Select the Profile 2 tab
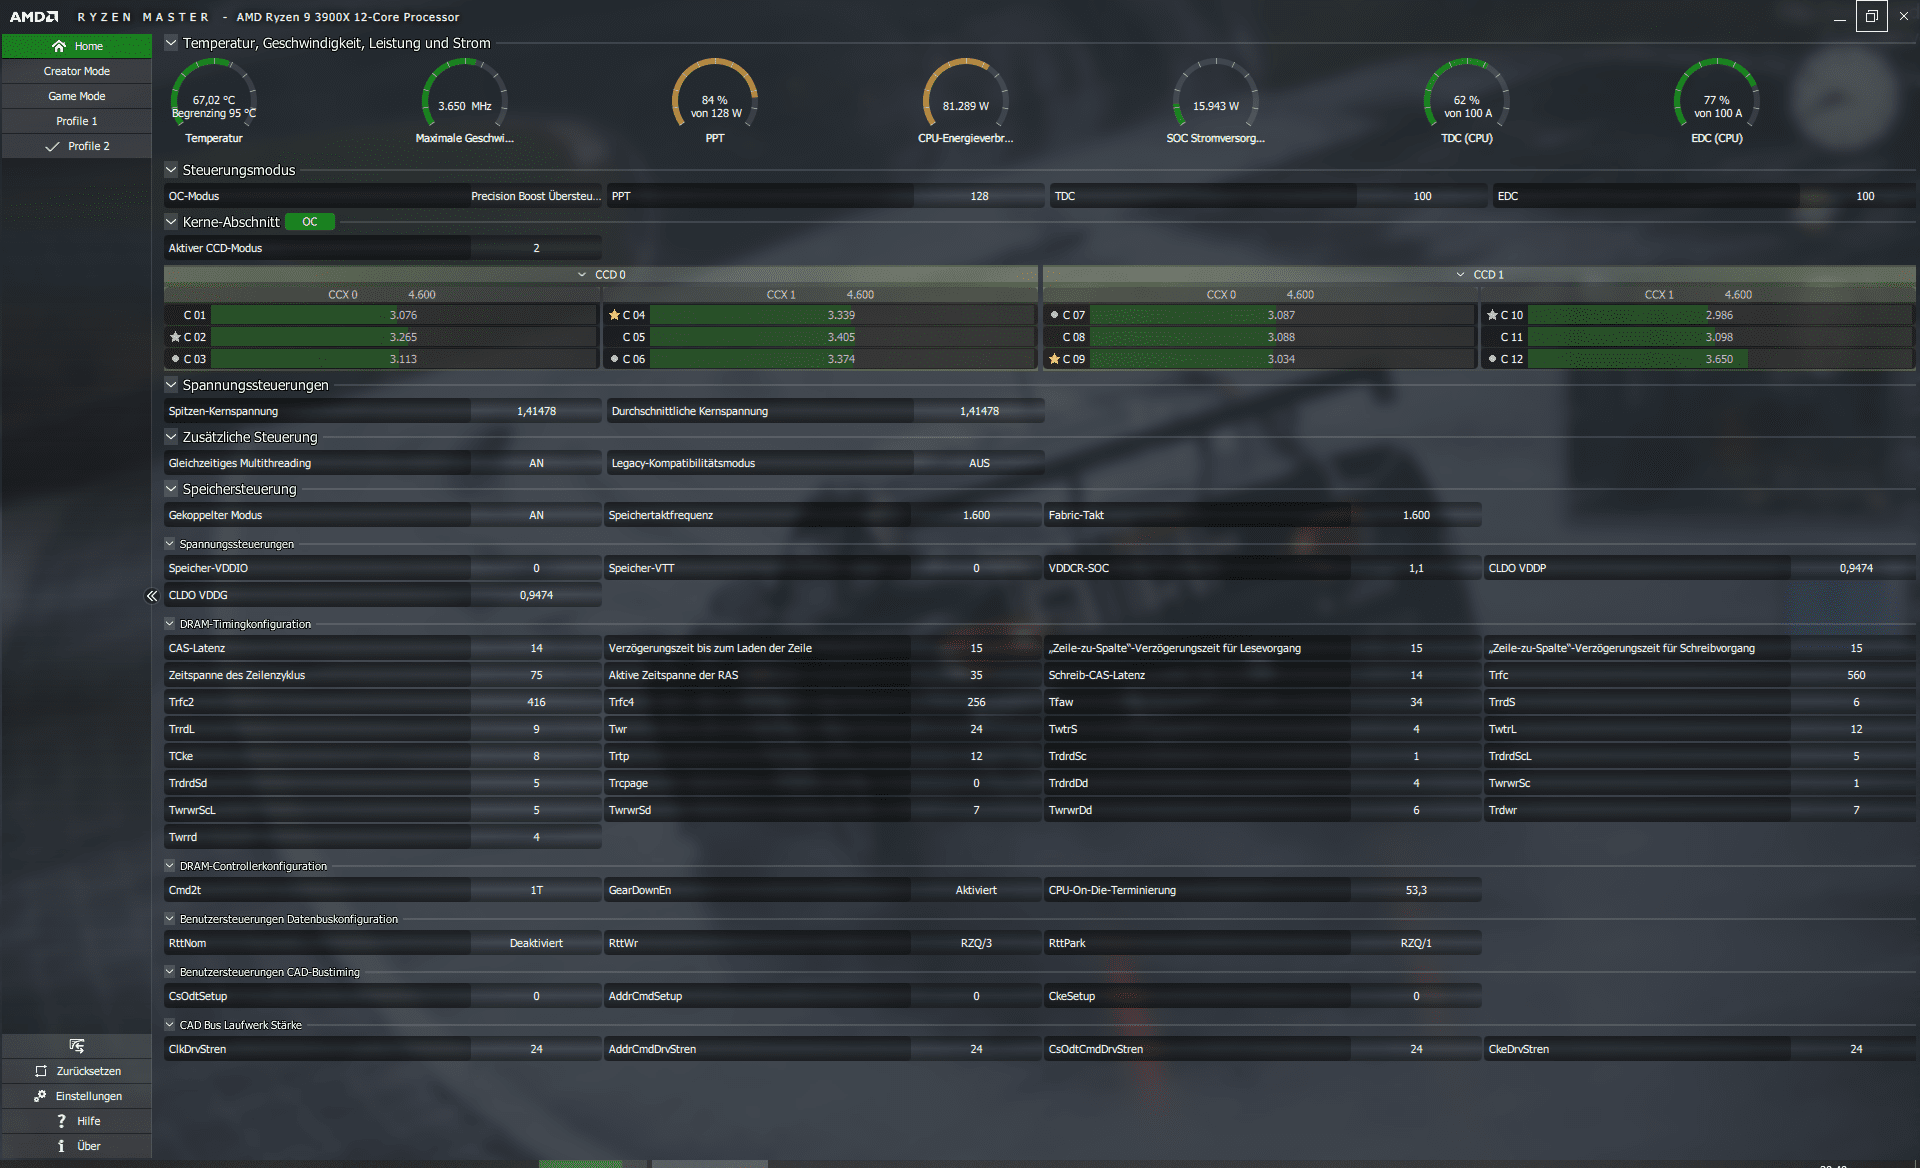This screenshot has width=1920, height=1168. point(77,146)
